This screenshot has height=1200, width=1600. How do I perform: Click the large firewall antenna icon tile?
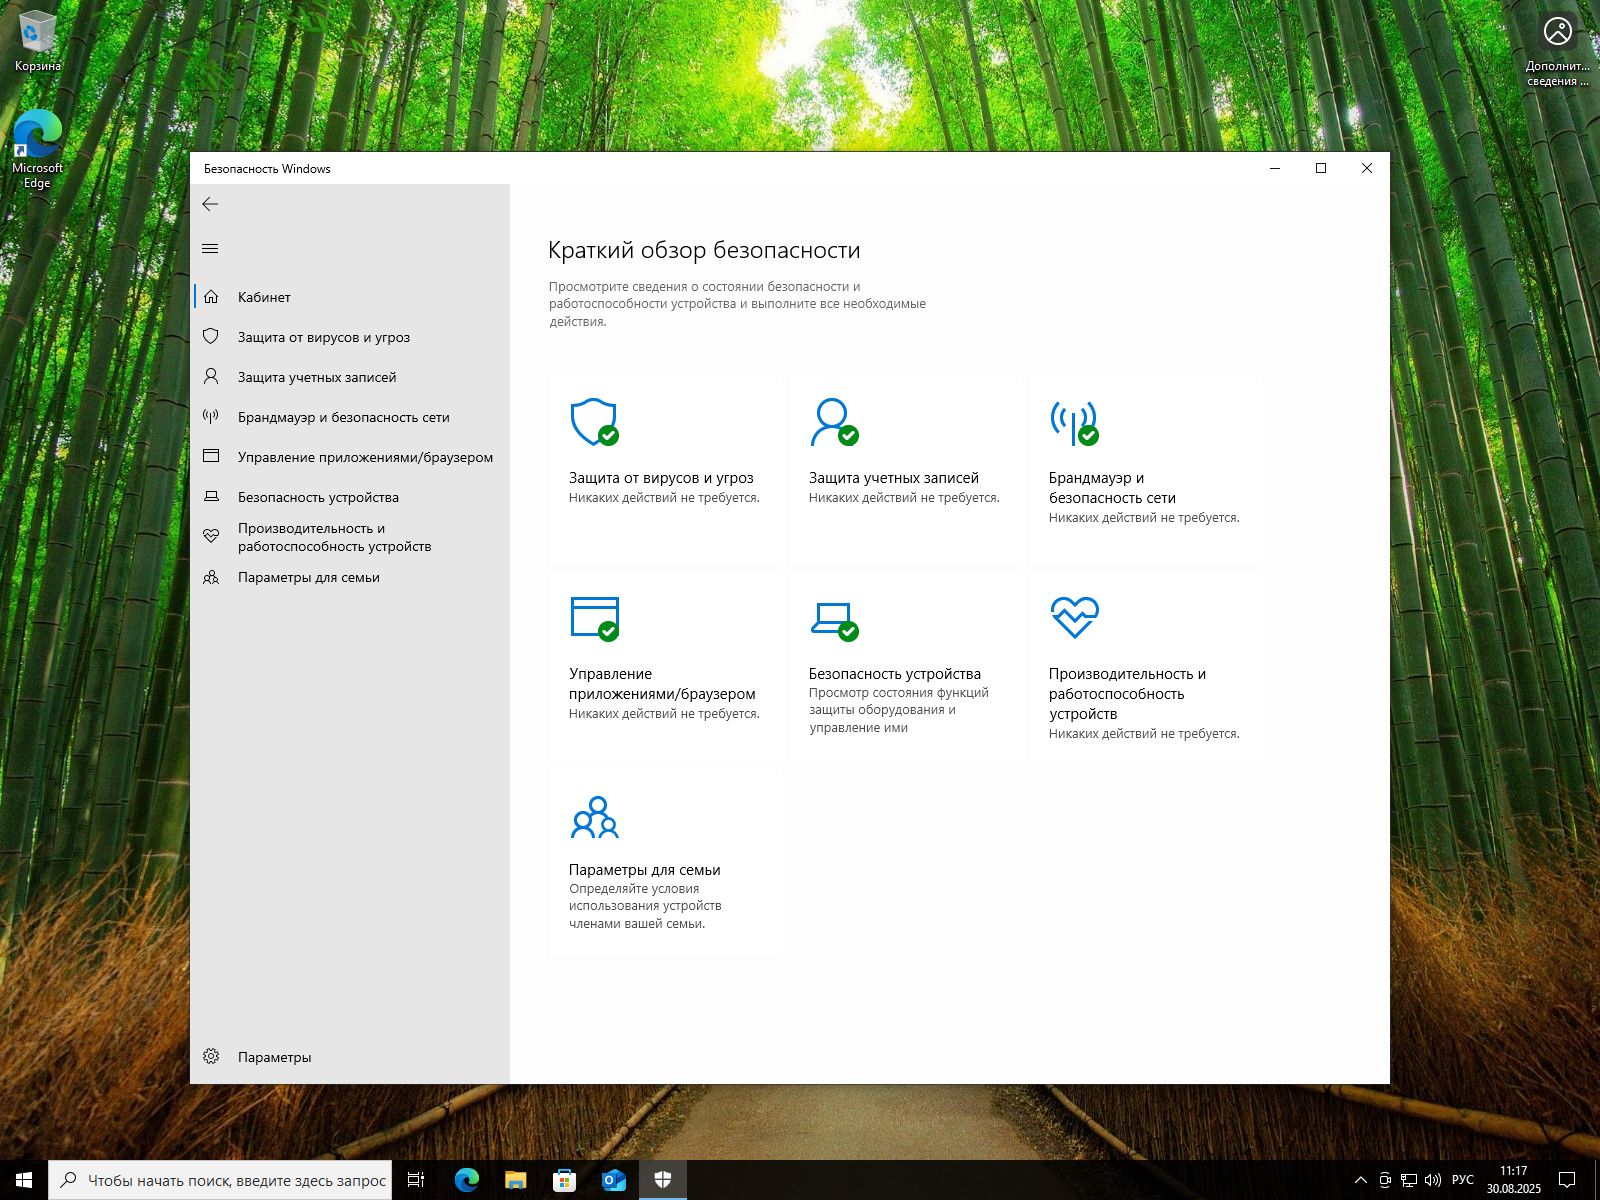(1074, 422)
